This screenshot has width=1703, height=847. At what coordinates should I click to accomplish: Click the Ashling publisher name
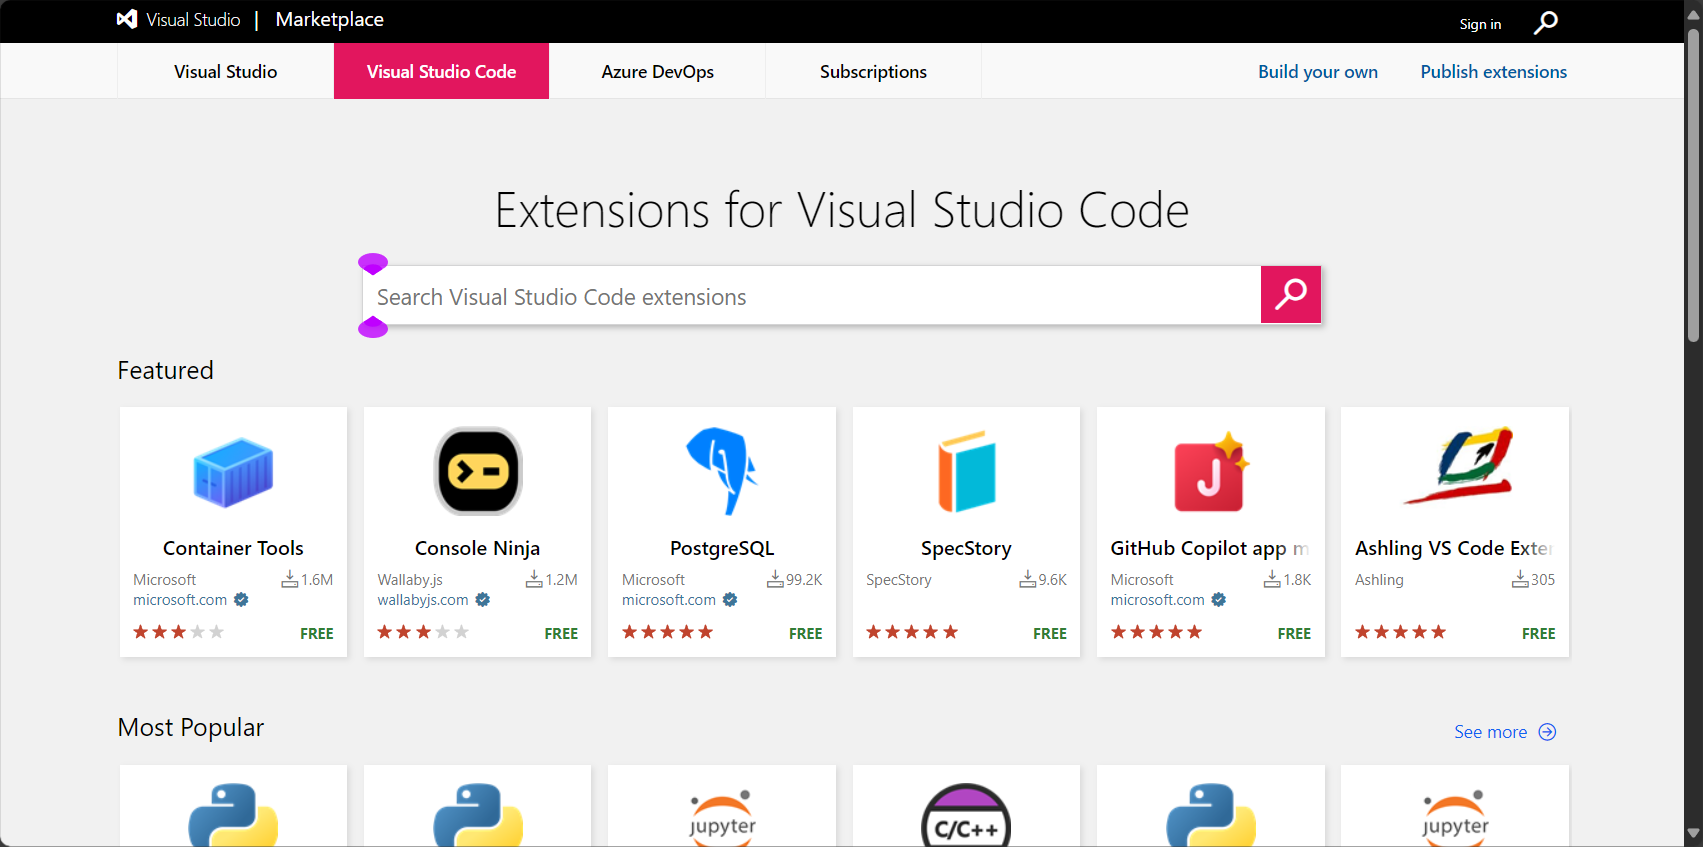pos(1379,580)
